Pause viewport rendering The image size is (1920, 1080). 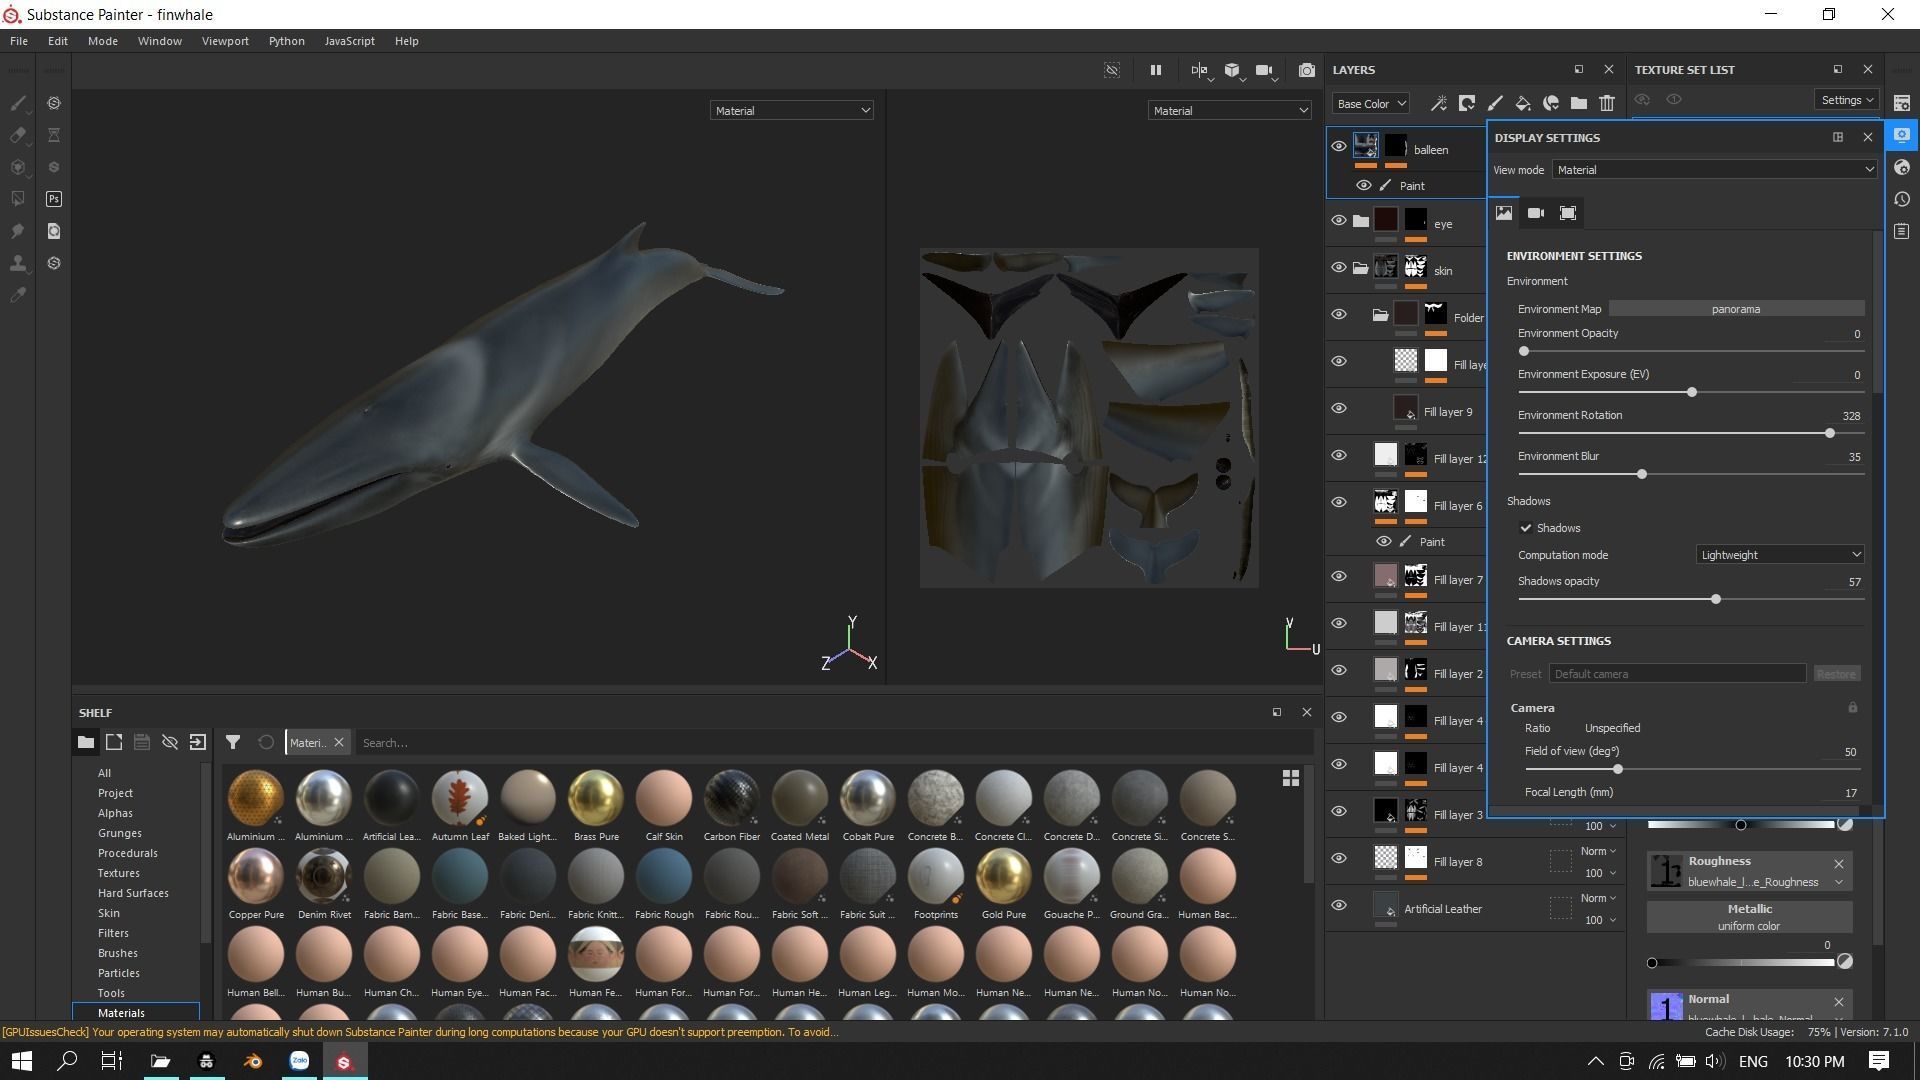pos(1155,70)
